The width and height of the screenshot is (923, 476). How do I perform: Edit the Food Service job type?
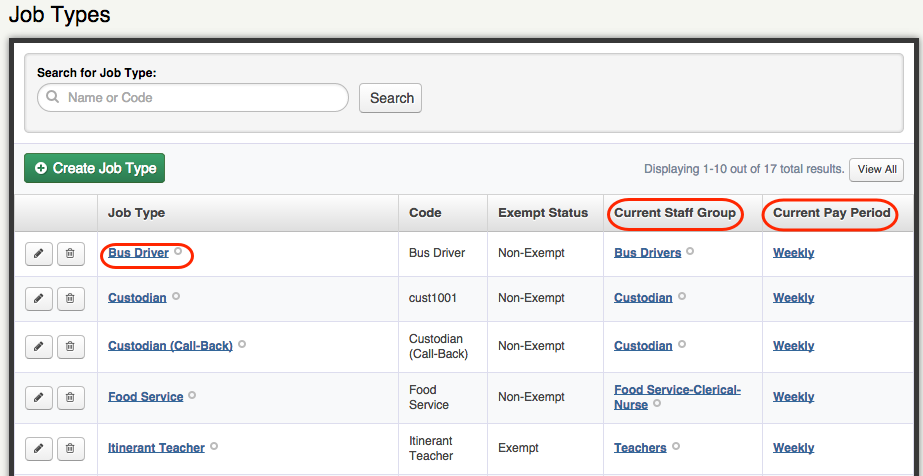pyautogui.click(x=39, y=398)
